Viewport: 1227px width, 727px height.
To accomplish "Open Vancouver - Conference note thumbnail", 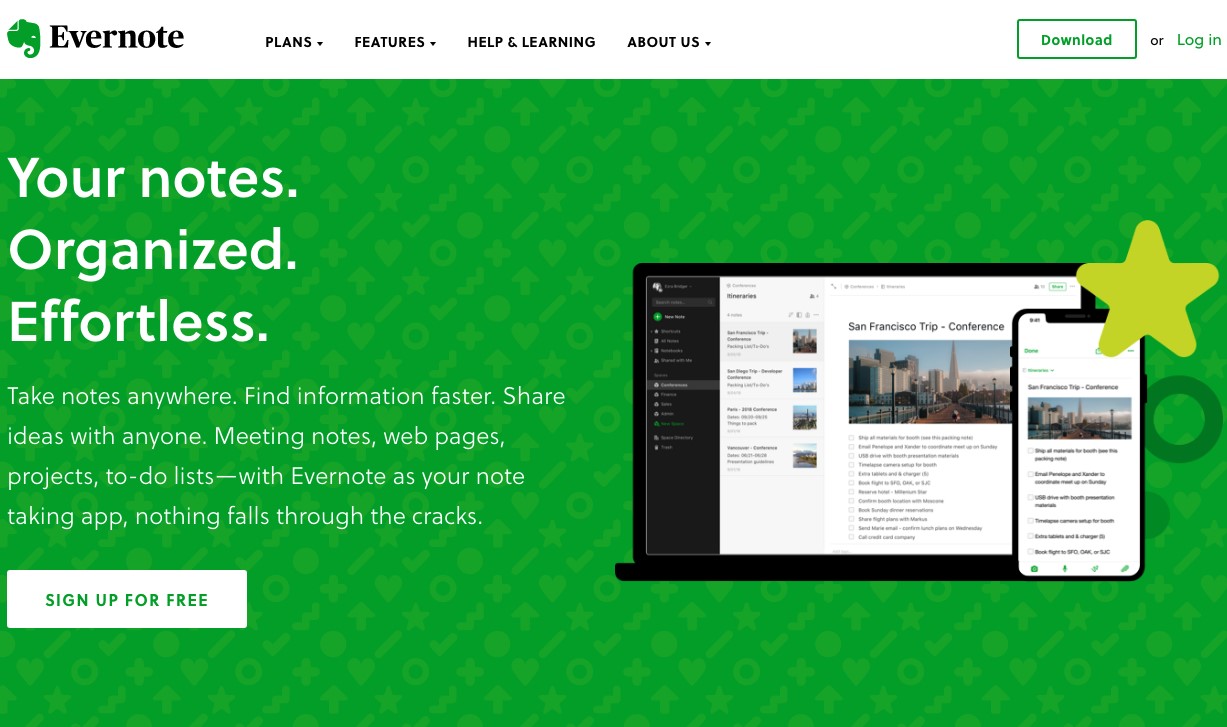I will (804, 456).
